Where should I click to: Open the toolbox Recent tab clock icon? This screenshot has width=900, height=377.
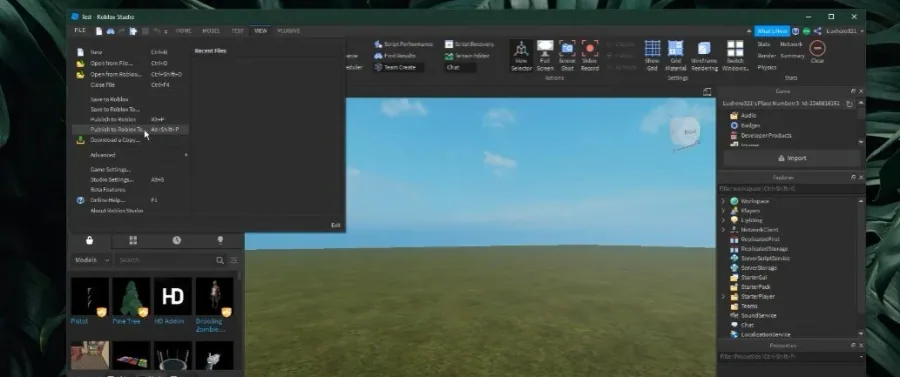pyautogui.click(x=176, y=240)
